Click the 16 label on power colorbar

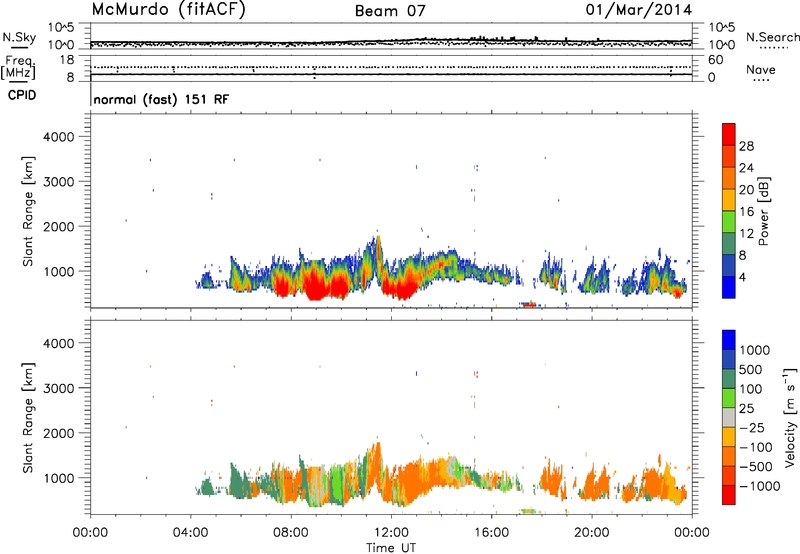coord(746,212)
